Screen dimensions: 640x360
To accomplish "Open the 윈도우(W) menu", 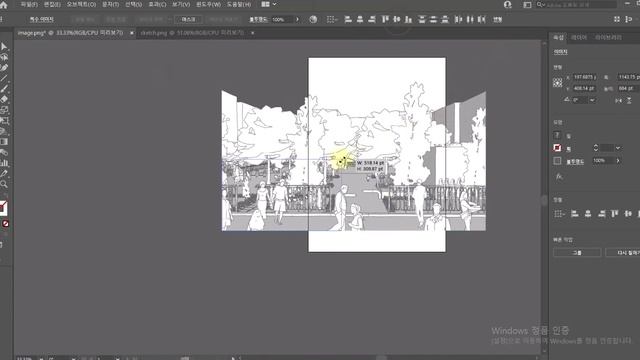I will pyautogui.click(x=208, y=4).
